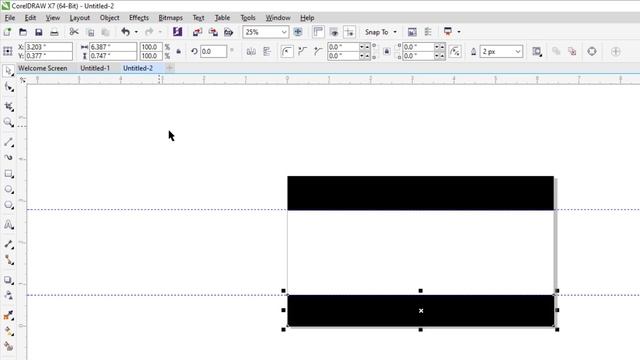Open the Object menu

109,18
